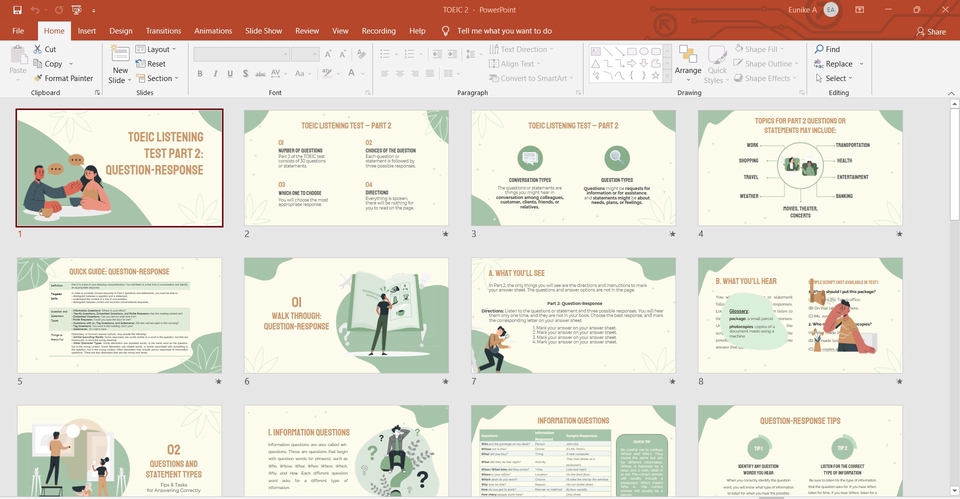The image size is (960, 499).
Task: Click the Undo arrow in quick access toolbar
Action: (x=35, y=10)
